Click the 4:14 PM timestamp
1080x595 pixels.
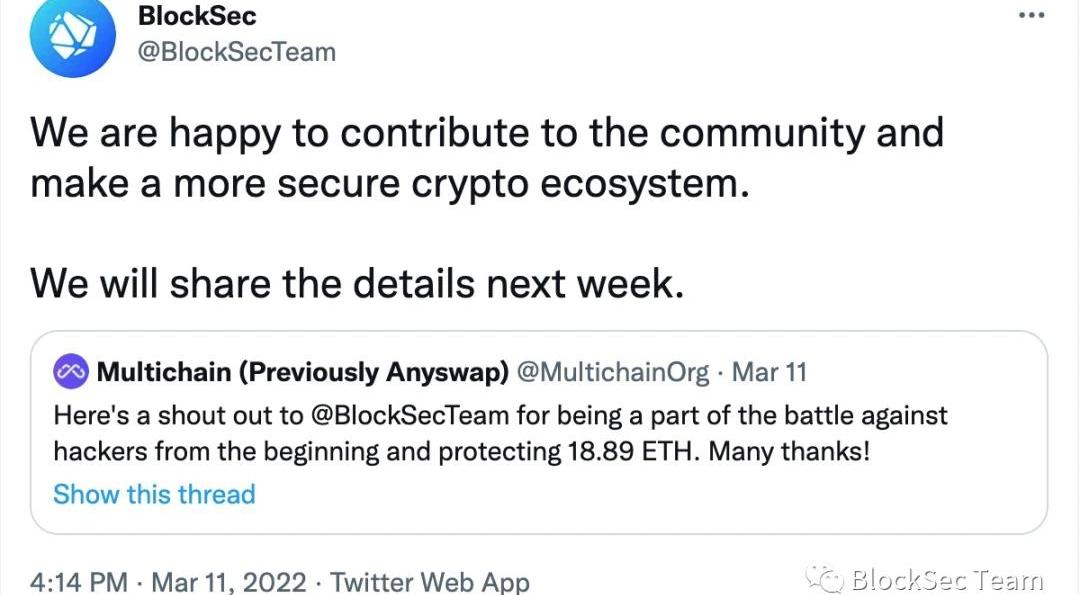point(78,581)
